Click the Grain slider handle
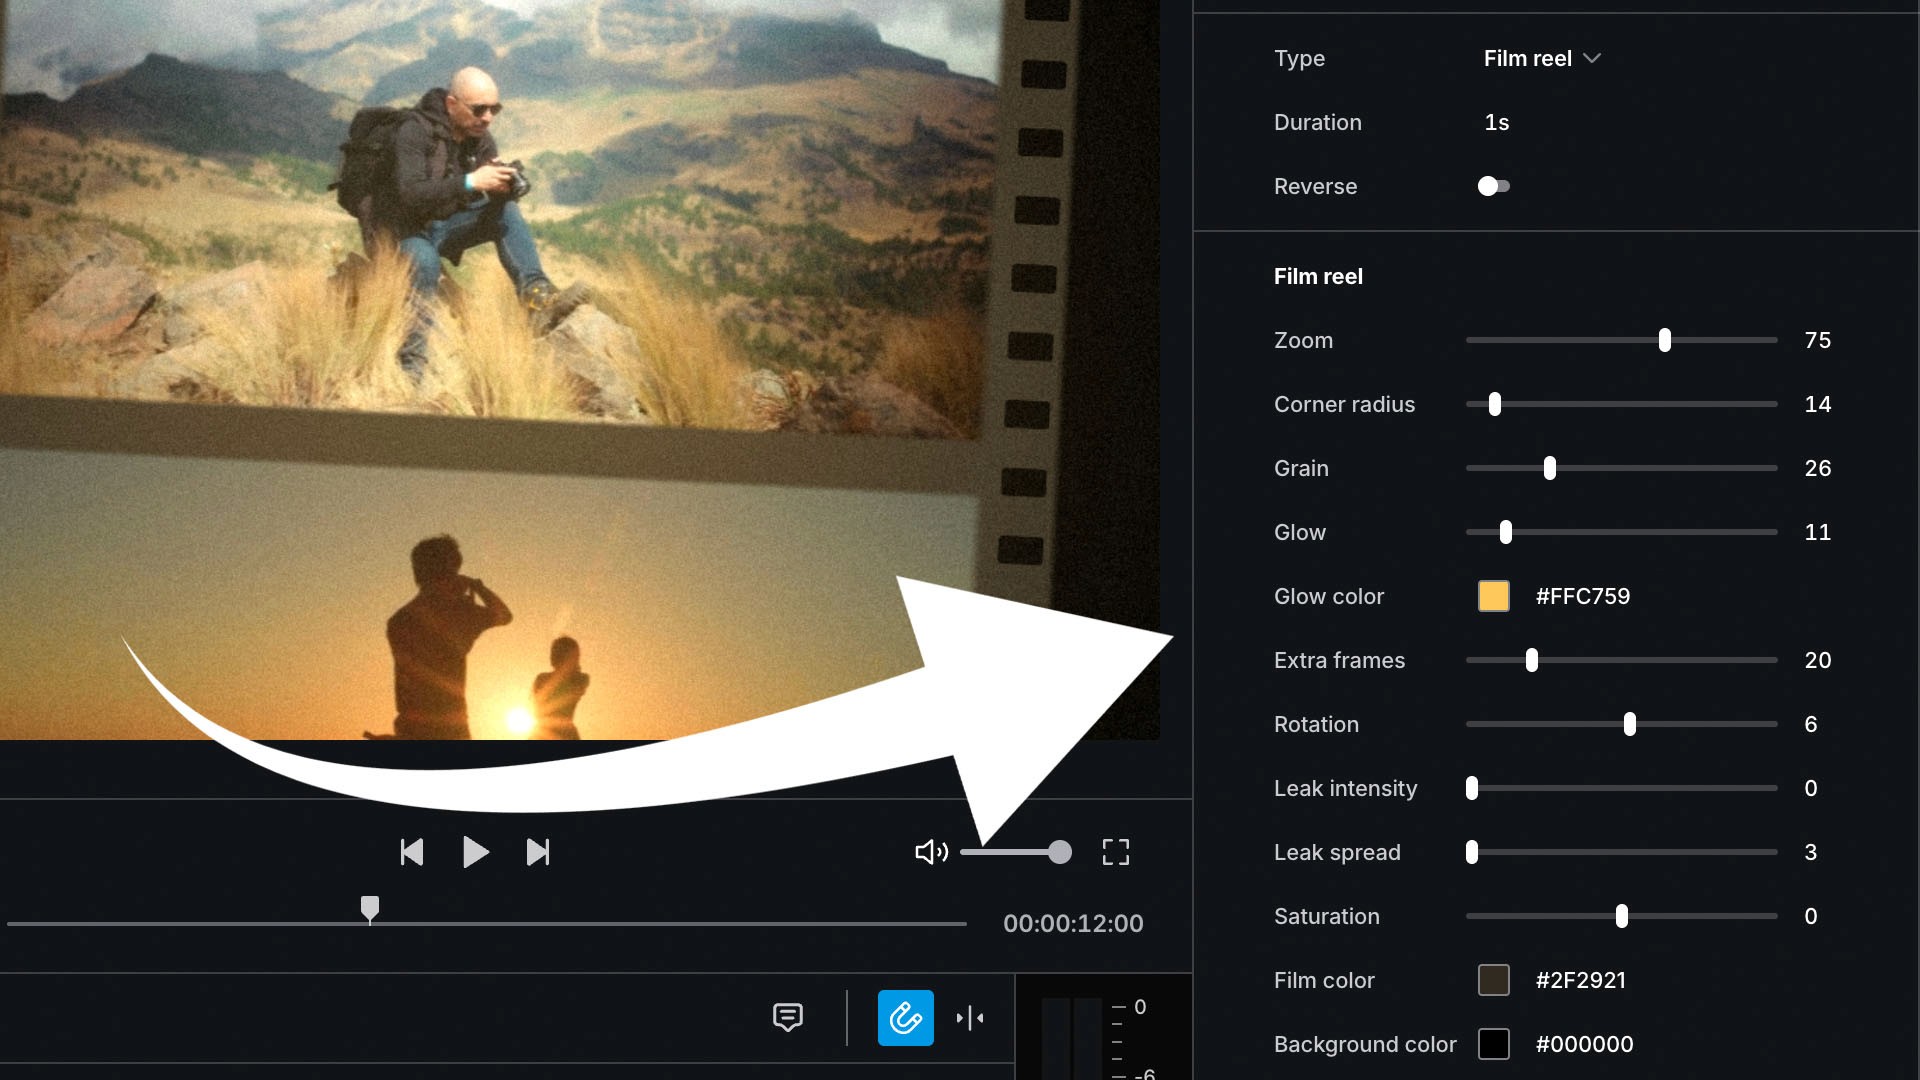1920x1080 pixels. click(x=1549, y=468)
